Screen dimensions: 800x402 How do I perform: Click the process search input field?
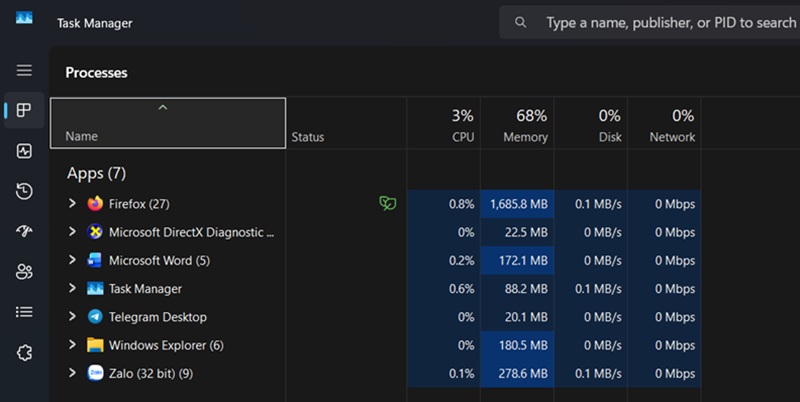[x=649, y=22]
